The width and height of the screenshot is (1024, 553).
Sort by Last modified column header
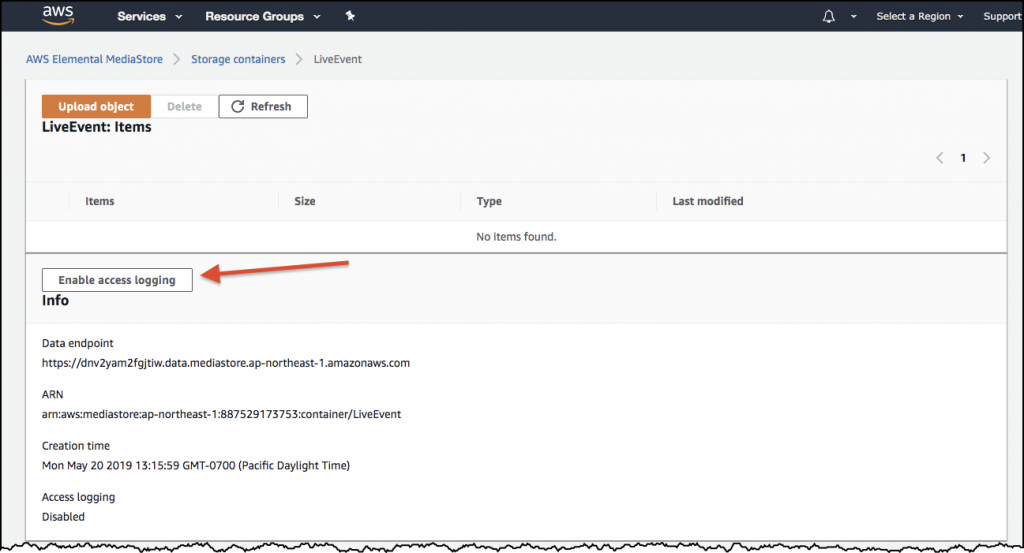tap(708, 201)
